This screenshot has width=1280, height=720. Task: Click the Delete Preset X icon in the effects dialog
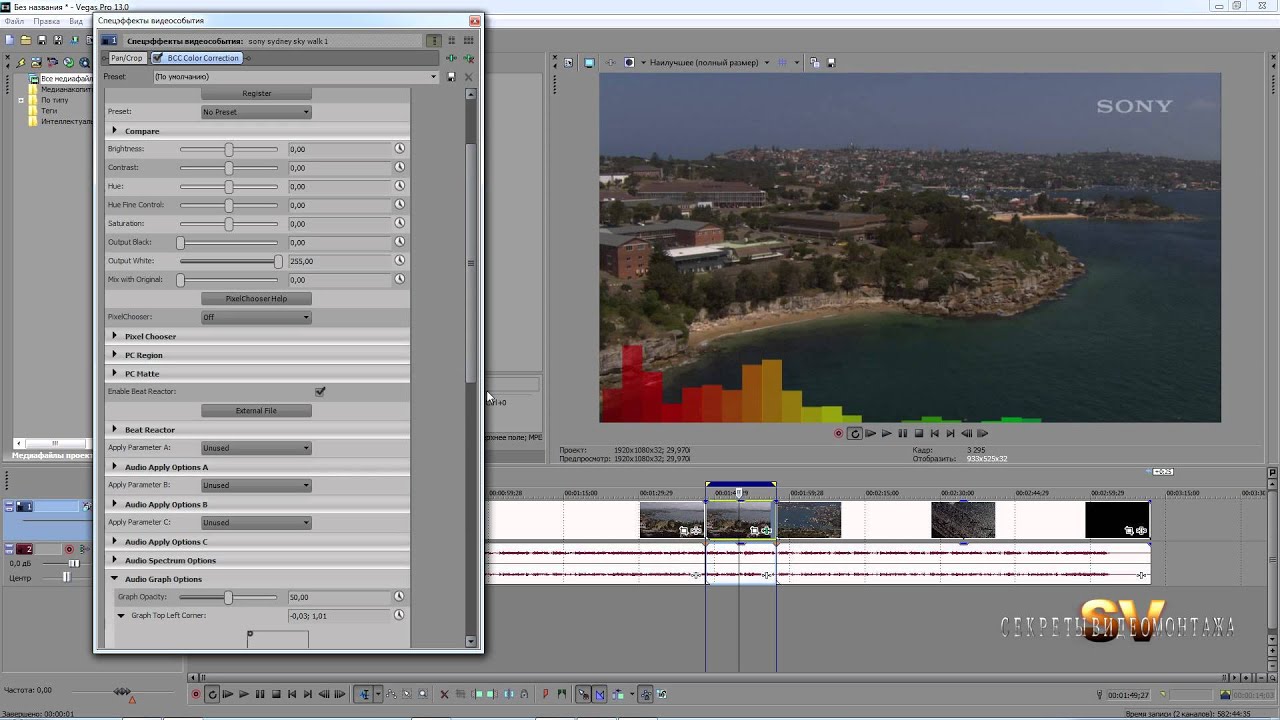pyautogui.click(x=468, y=77)
